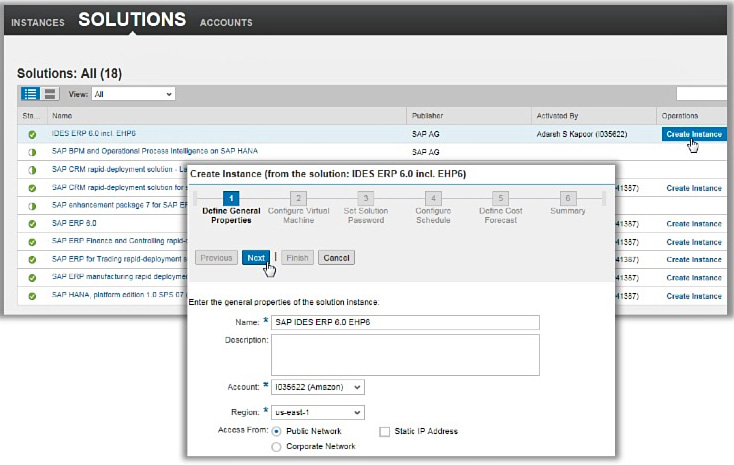Go to the INSTANCES tab
This screenshot has height=465, width=734.
[38, 22]
